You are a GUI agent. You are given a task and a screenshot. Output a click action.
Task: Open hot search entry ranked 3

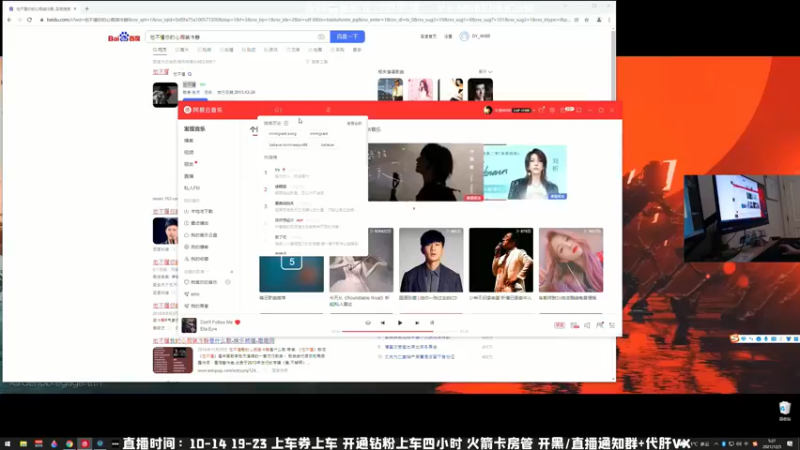(311, 206)
